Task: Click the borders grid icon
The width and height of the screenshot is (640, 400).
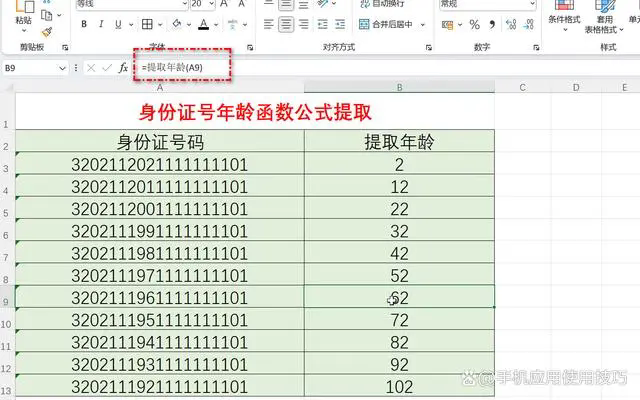Action: [148, 25]
